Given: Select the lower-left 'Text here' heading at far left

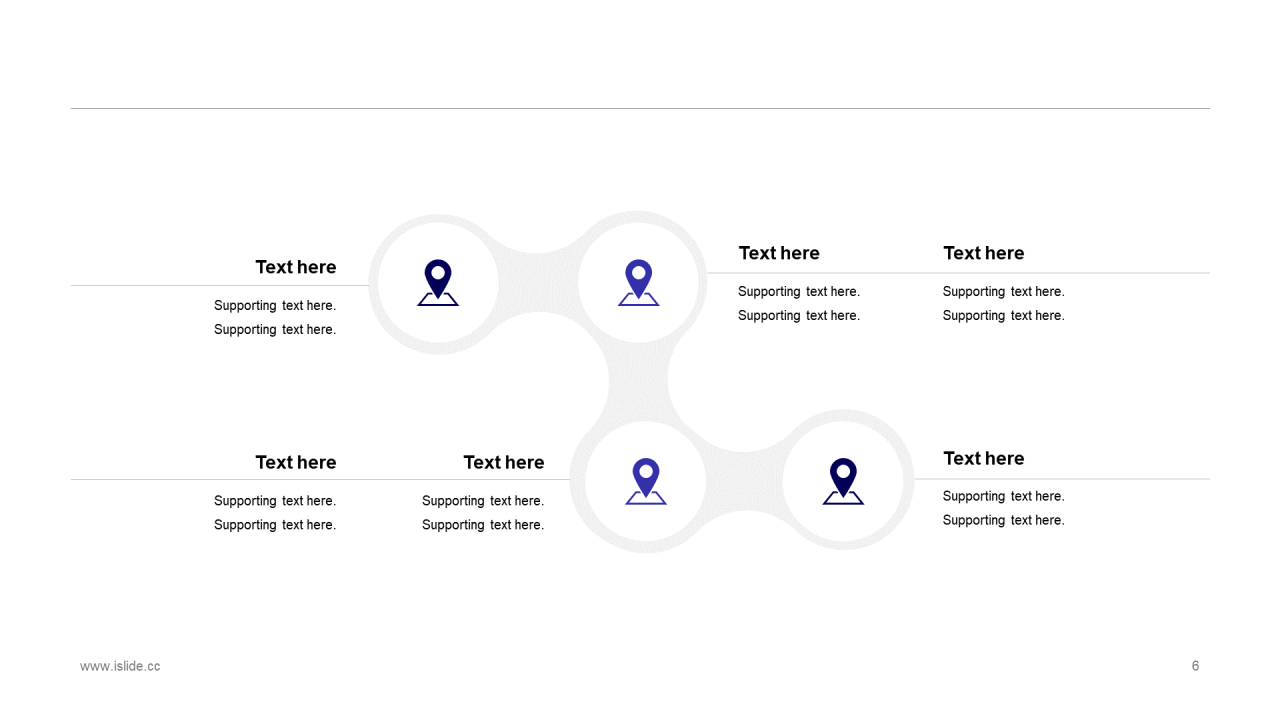Looking at the screenshot, I should [296, 462].
